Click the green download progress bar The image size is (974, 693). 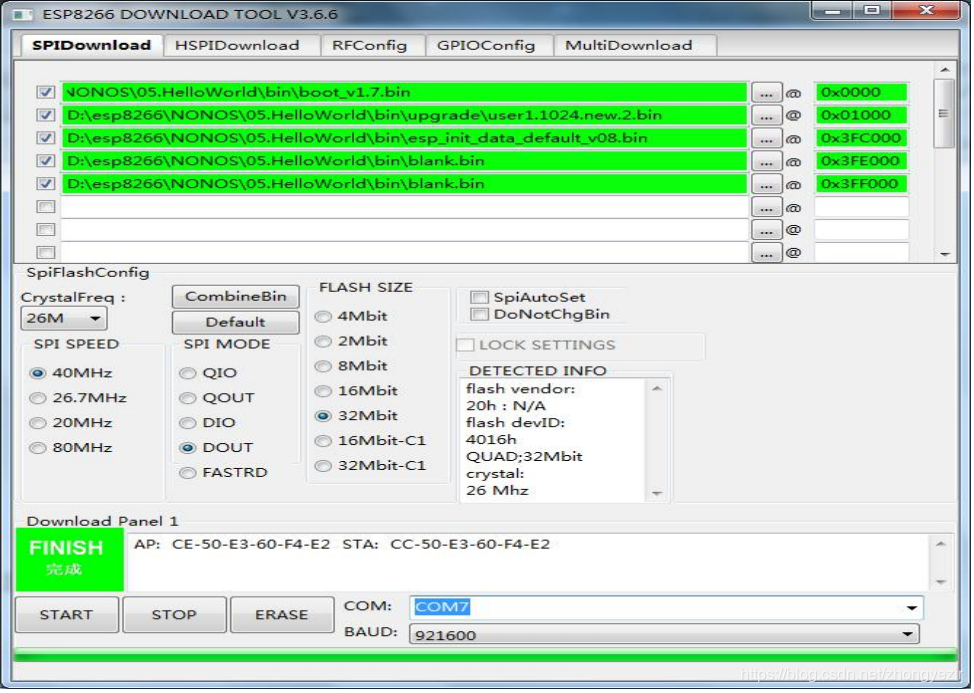(485, 655)
